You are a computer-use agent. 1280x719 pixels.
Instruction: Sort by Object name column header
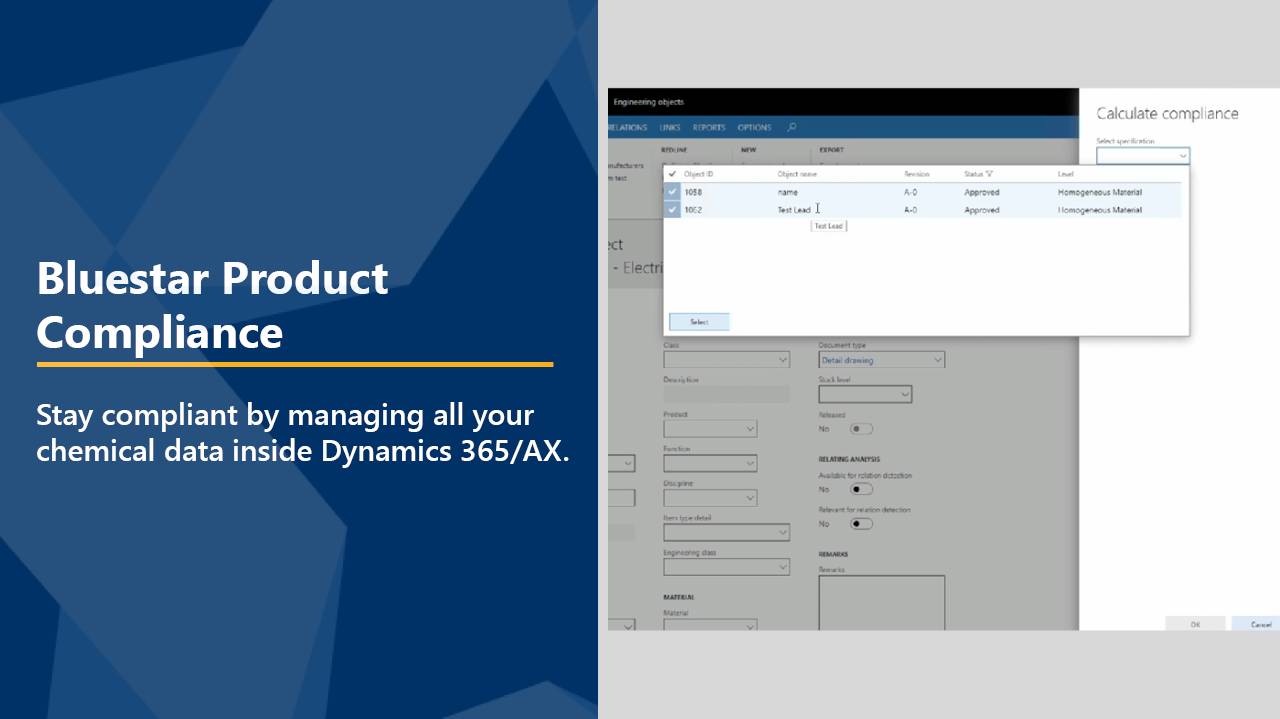797,174
